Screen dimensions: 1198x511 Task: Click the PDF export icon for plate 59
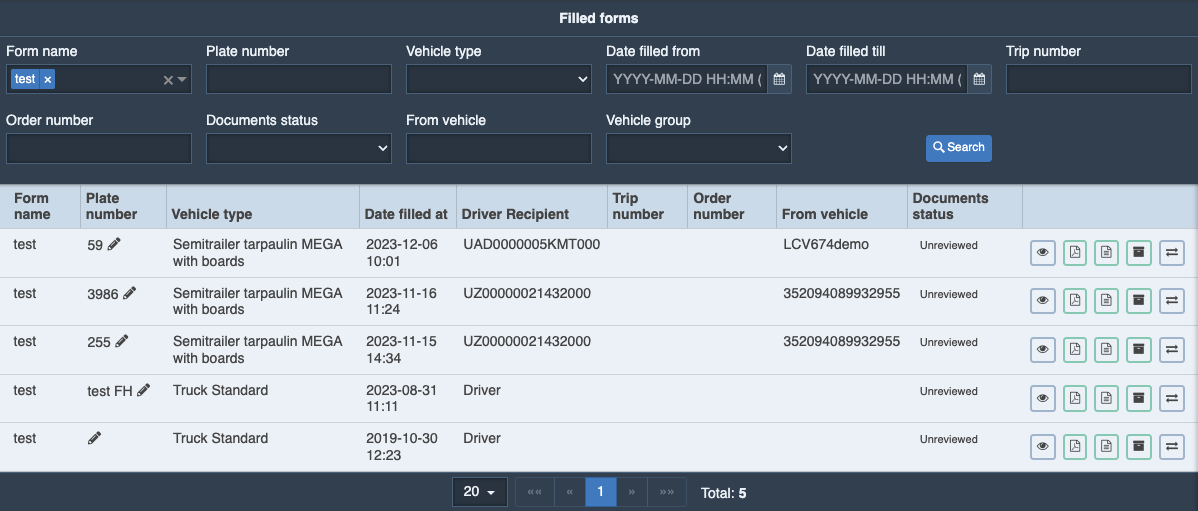[x=1075, y=253]
